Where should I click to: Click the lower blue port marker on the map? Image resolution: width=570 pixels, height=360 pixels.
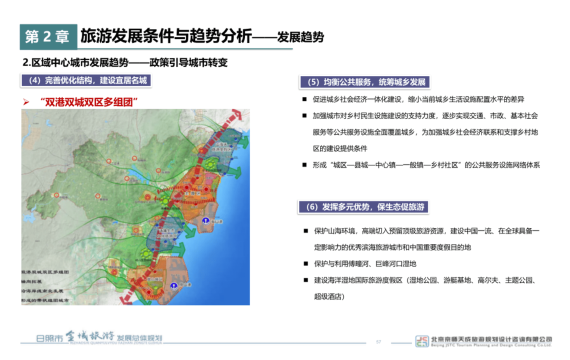pyautogui.click(x=174, y=285)
